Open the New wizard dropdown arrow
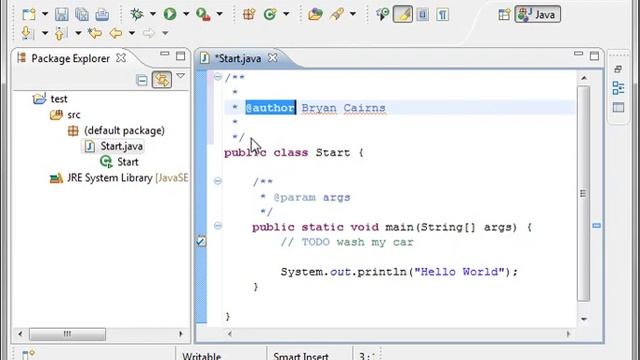640x360 pixels. click(45, 14)
